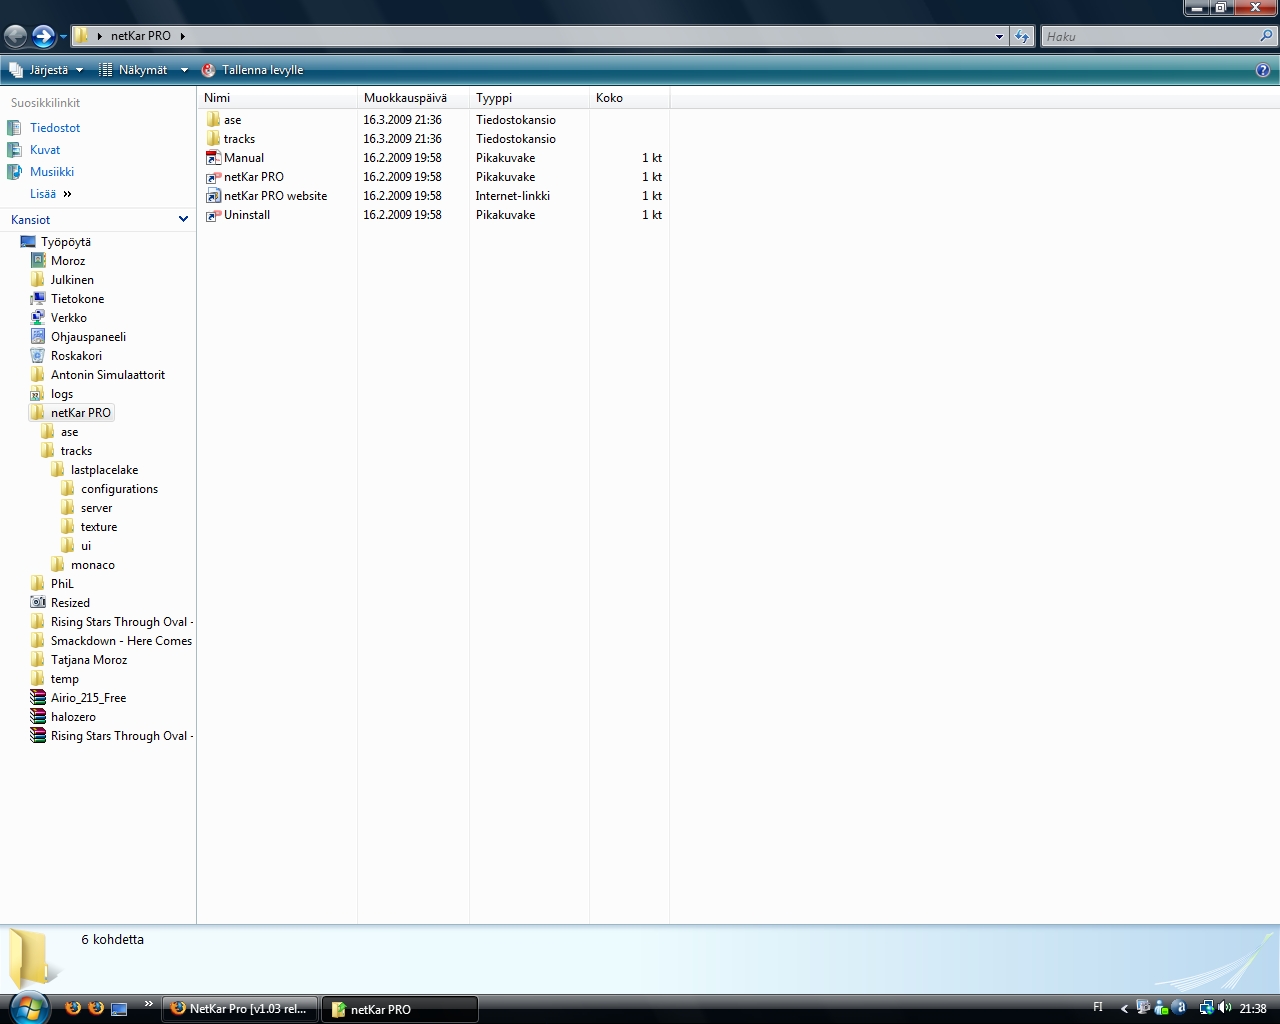This screenshot has height=1024, width=1280.
Task: Select the monaco folder in tree
Action: click(x=92, y=565)
